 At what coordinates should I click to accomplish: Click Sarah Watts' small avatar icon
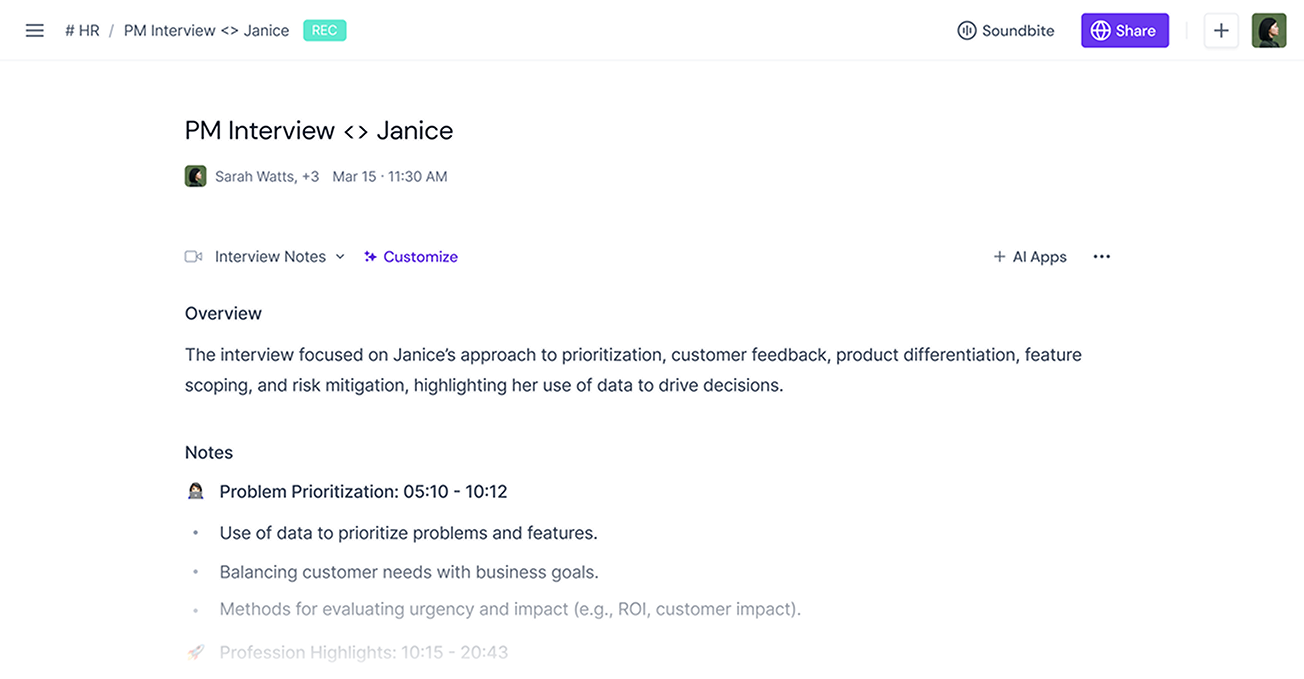point(196,176)
